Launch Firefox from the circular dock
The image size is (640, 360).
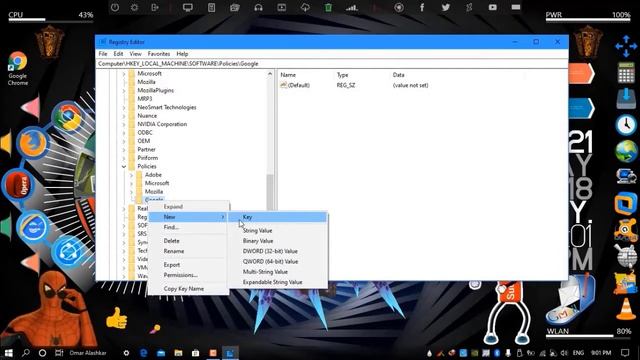(32, 143)
